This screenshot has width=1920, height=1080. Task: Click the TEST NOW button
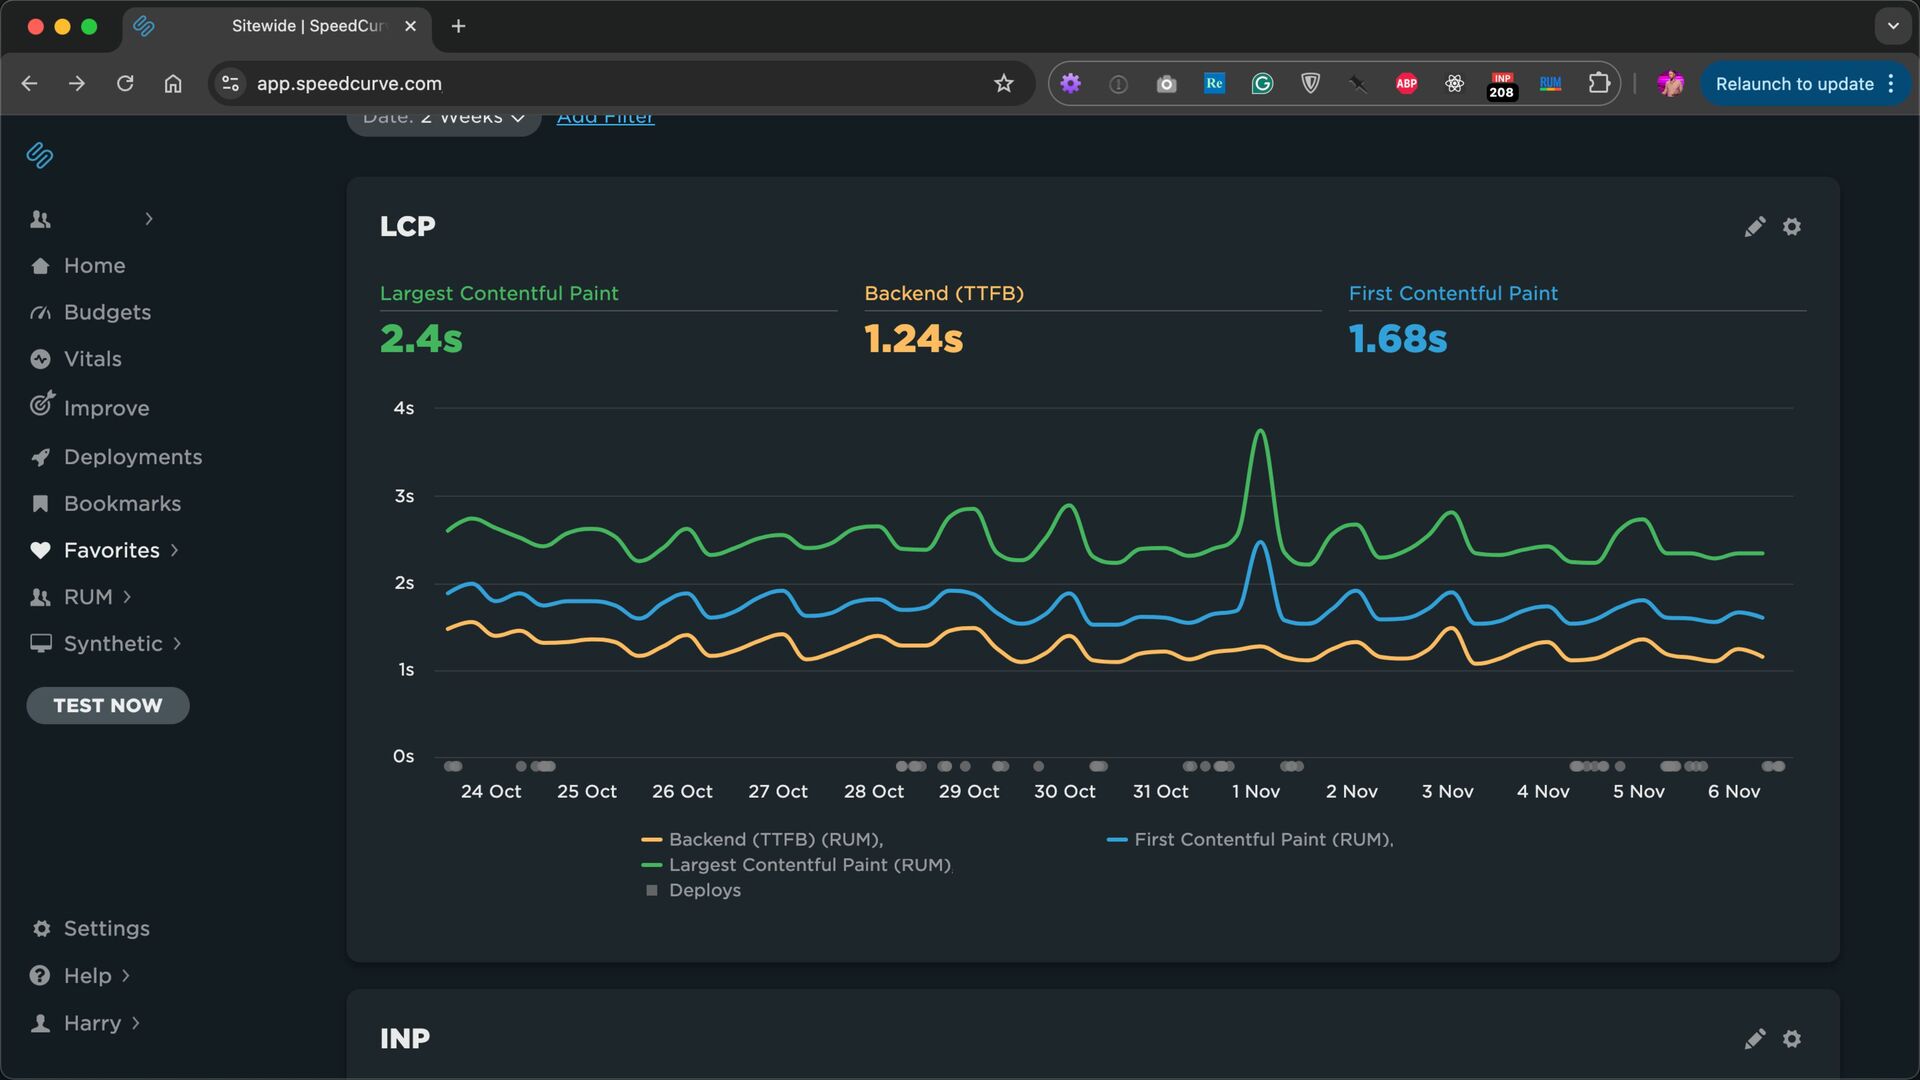(108, 706)
